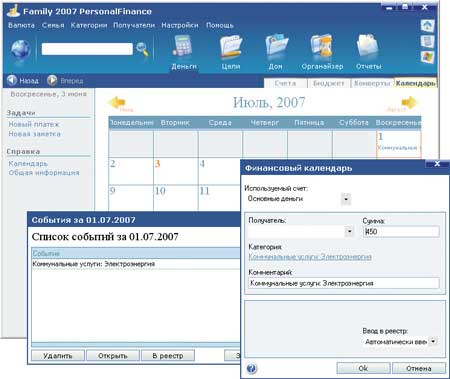The height and width of the screenshot is (379, 450).
Task: Click the Windows flag icon at right edge
Action: (428, 57)
